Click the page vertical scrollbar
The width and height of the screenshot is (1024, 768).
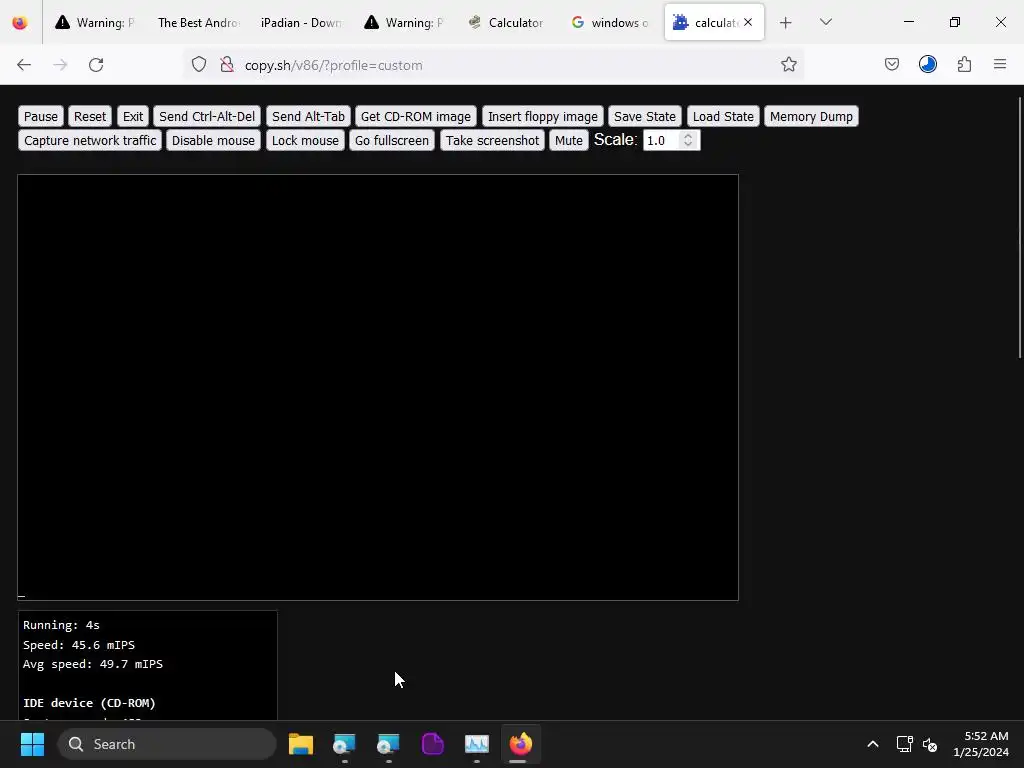point(1019,227)
